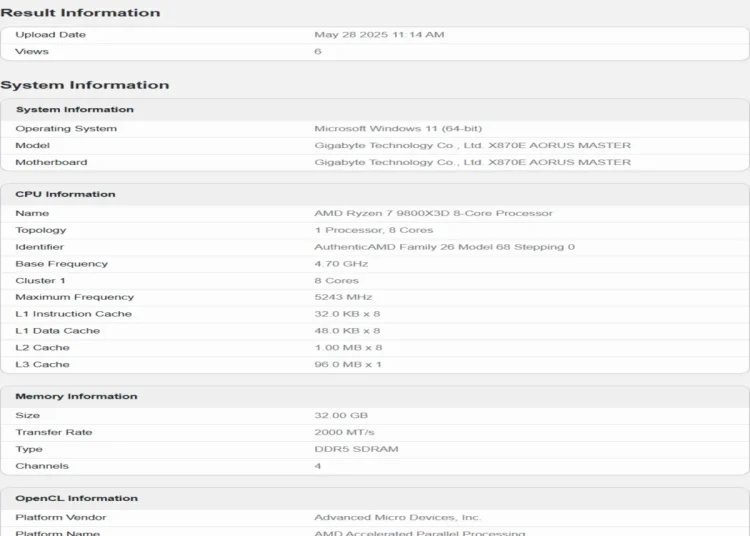Click the '48.0 KB x 8' value
This screenshot has width=750, height=536.
point(347,330)
